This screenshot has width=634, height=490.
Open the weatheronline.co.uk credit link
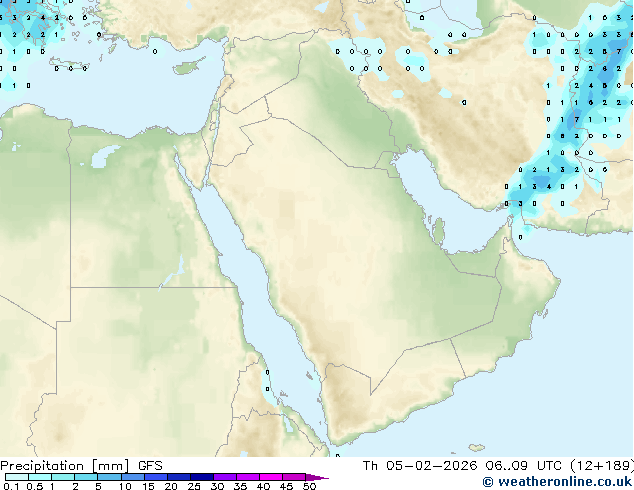(x=557, y=482)
